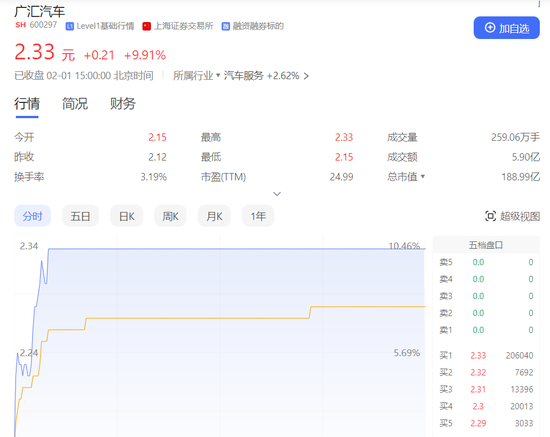
Task: Click the 昨收 value 2.12
Action: coord(157,157)
